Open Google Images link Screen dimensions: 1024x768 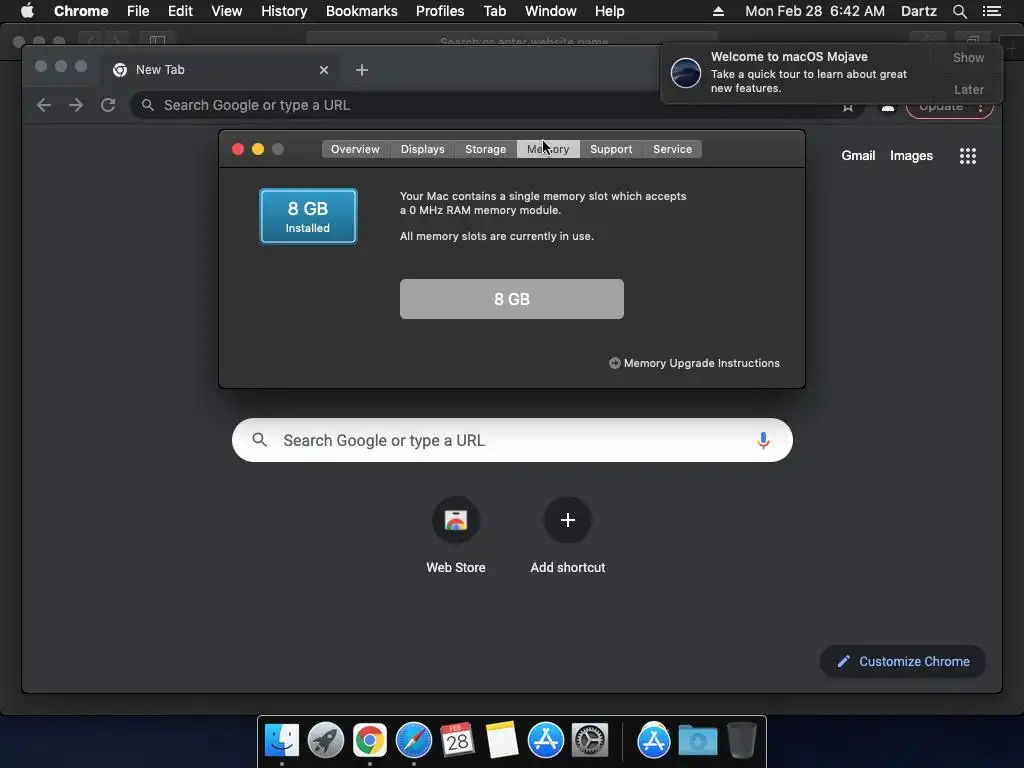(911, 155)
